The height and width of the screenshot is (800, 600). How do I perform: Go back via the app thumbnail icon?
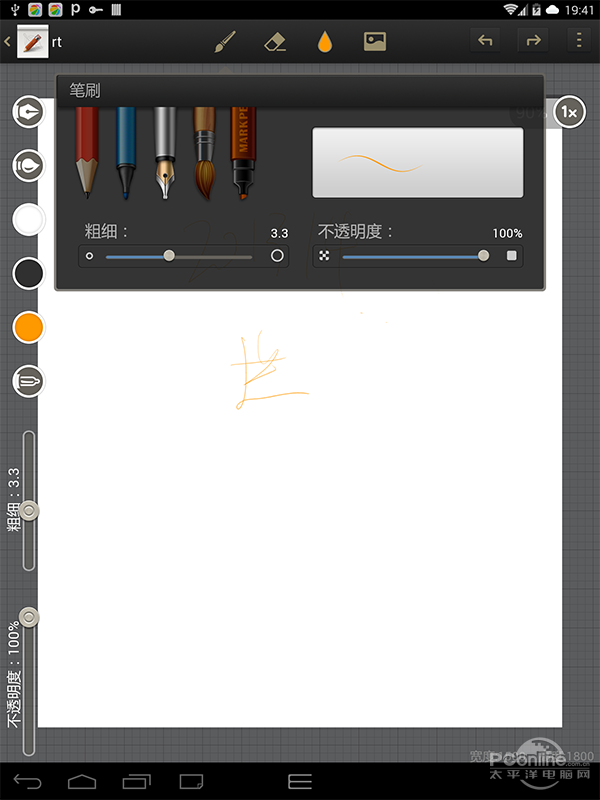coord(33,41)
